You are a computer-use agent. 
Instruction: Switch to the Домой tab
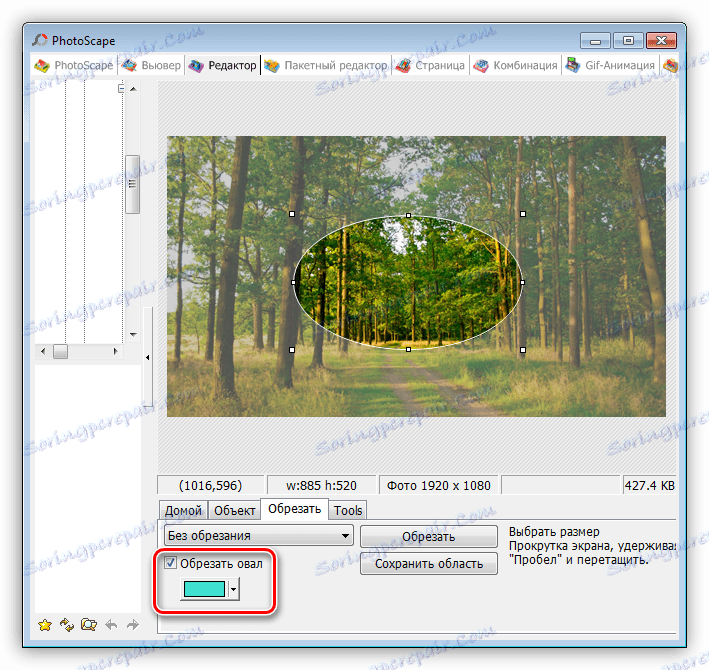click(x=183, y=510)
